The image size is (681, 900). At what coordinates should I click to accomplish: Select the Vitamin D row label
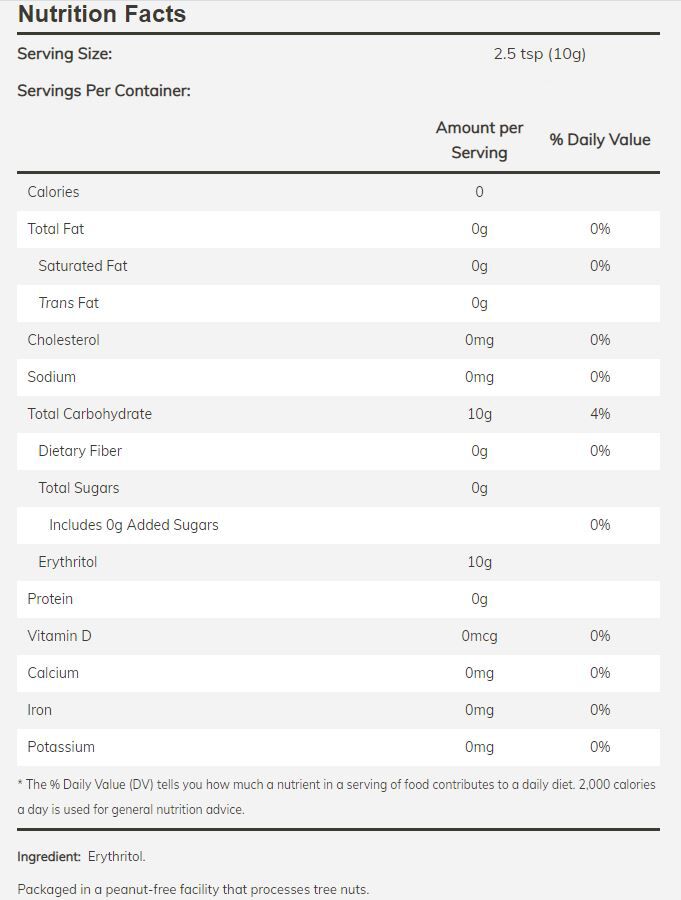pos(60,636)
